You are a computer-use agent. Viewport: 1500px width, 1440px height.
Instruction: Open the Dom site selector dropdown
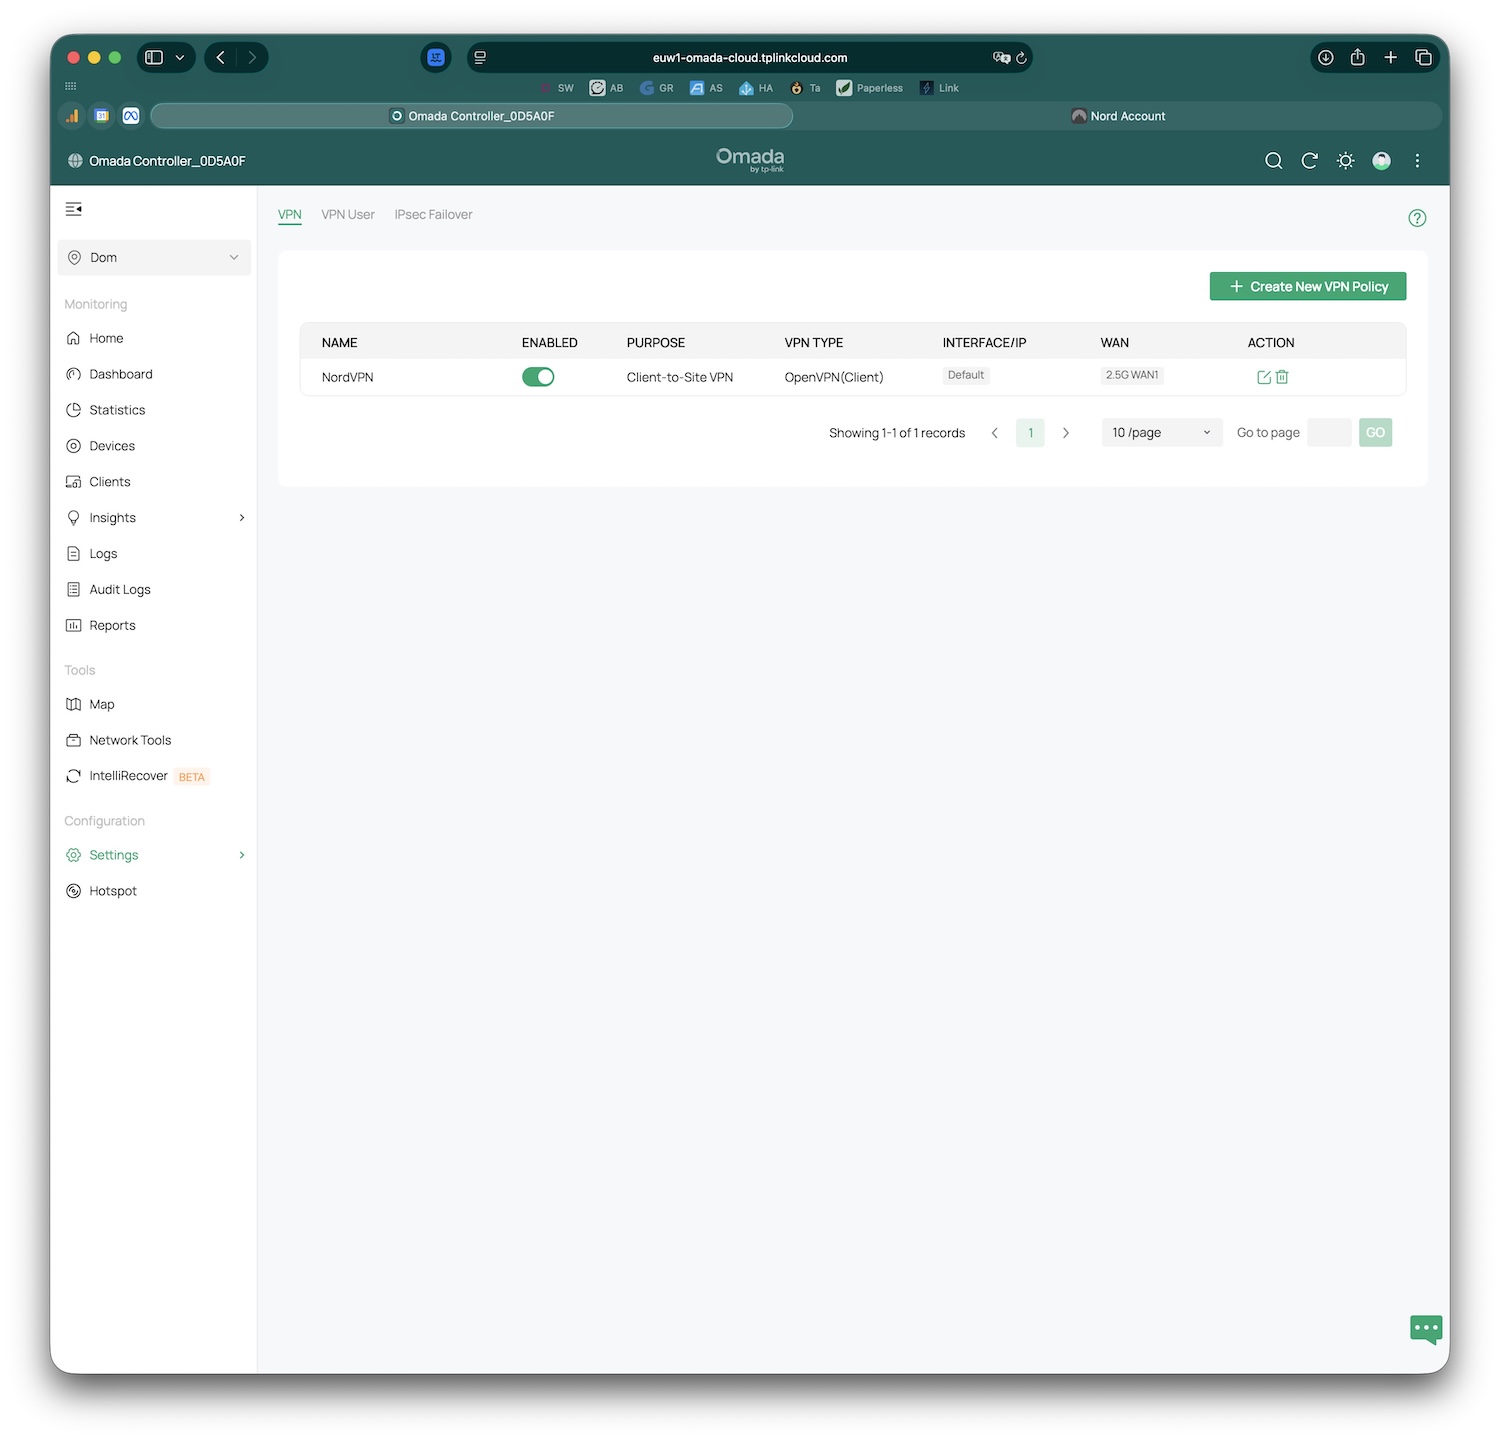point(154,258)
